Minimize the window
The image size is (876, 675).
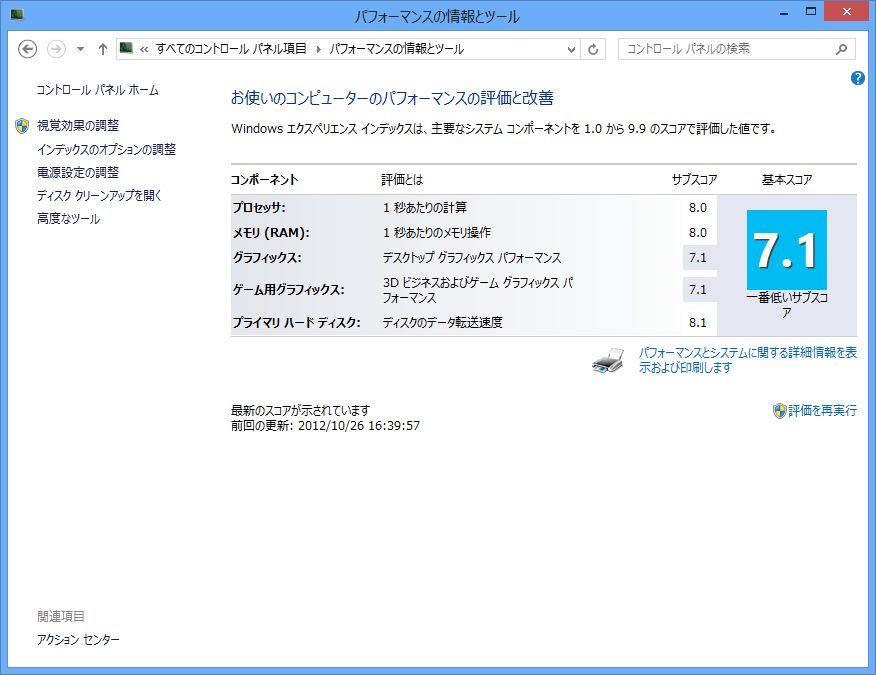(784, 12)
